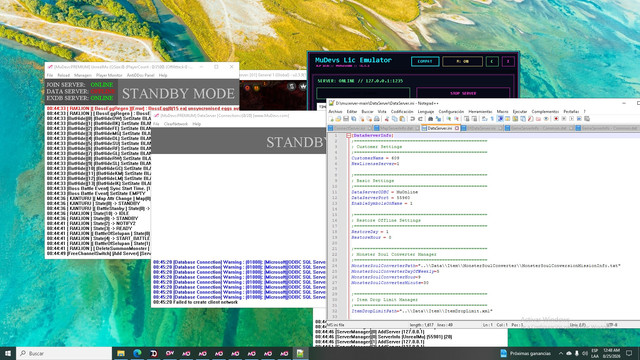Open Notepad++ icon in taskbar
Viewport: 640px width, 360px height.
coord(300,353)
